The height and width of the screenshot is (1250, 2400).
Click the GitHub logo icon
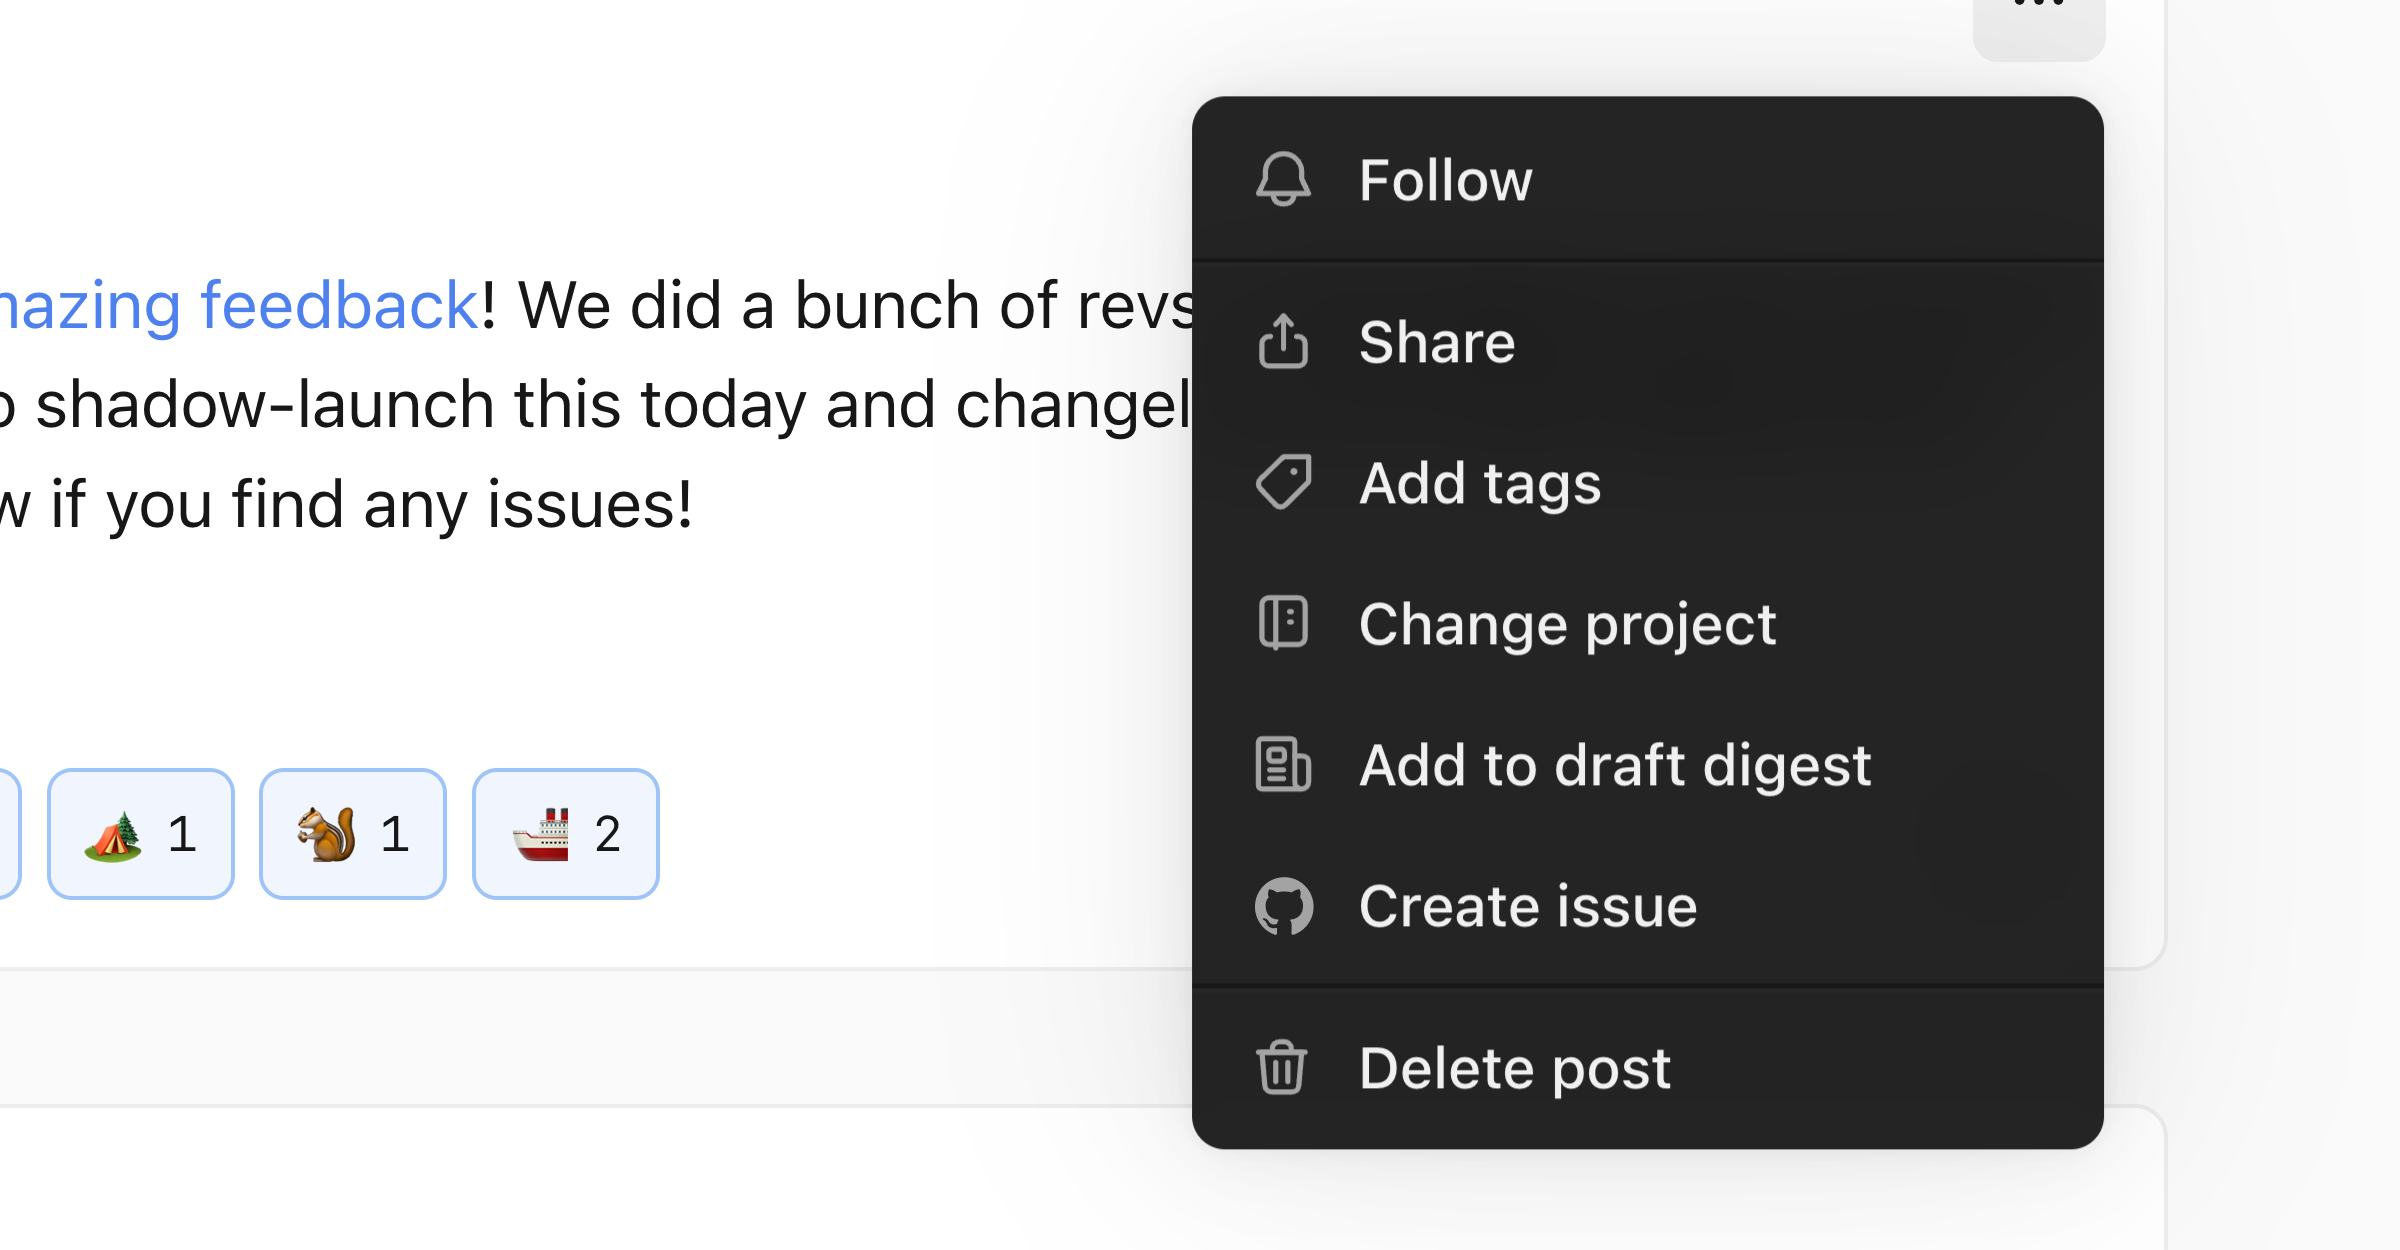(x=1283, y=906)
